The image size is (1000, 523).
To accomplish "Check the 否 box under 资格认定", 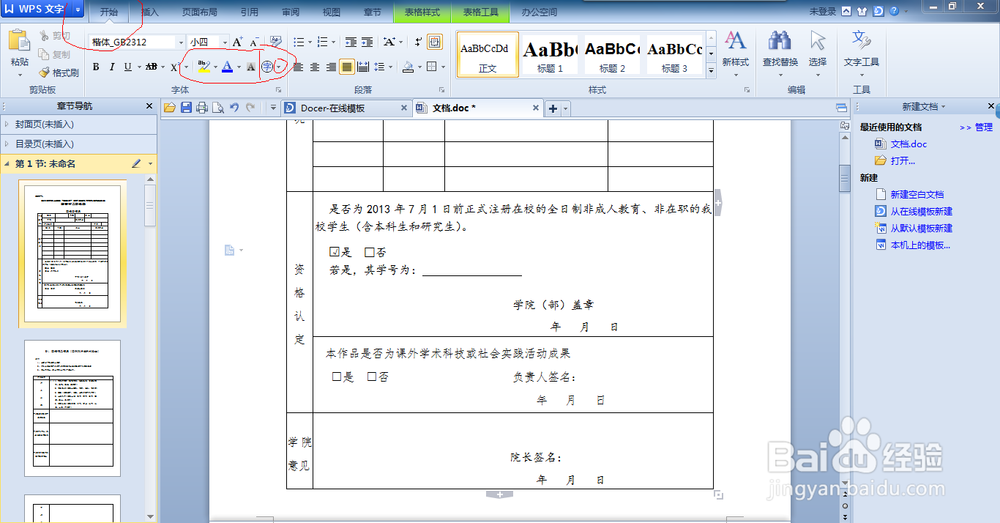I will tap(369, 253).
